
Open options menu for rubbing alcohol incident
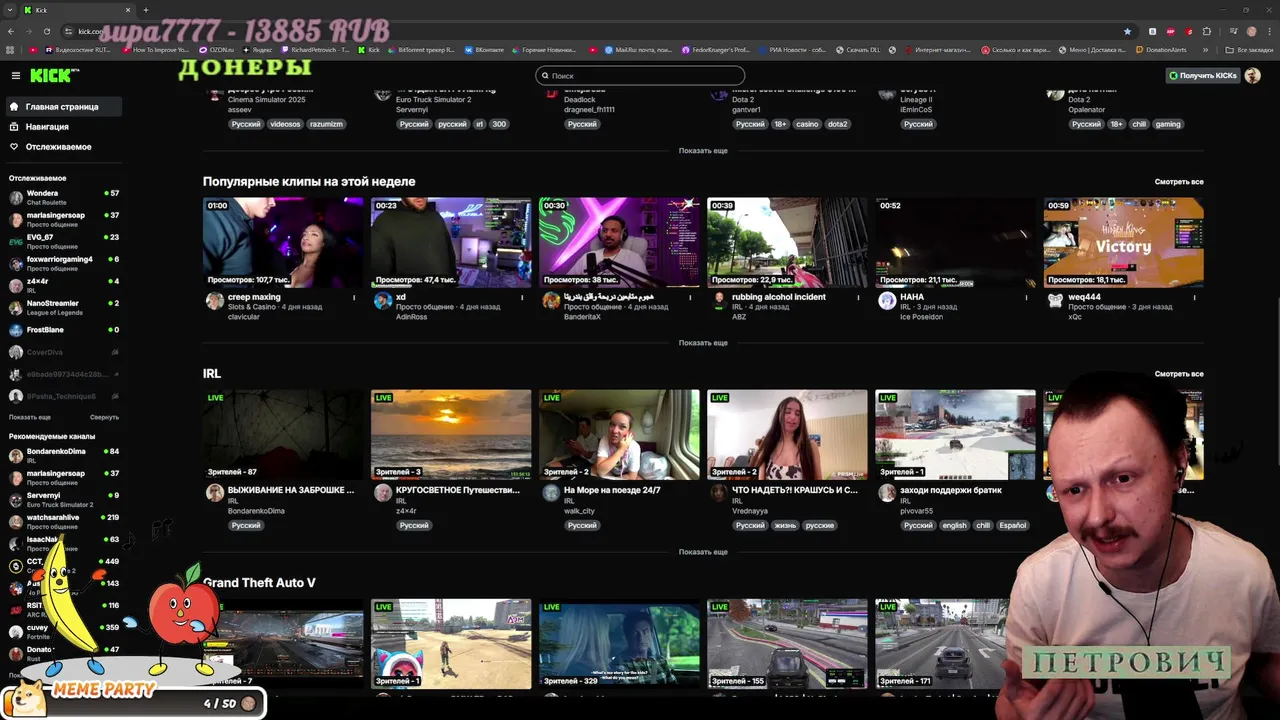pyautogui.click(x=858, y=297)
